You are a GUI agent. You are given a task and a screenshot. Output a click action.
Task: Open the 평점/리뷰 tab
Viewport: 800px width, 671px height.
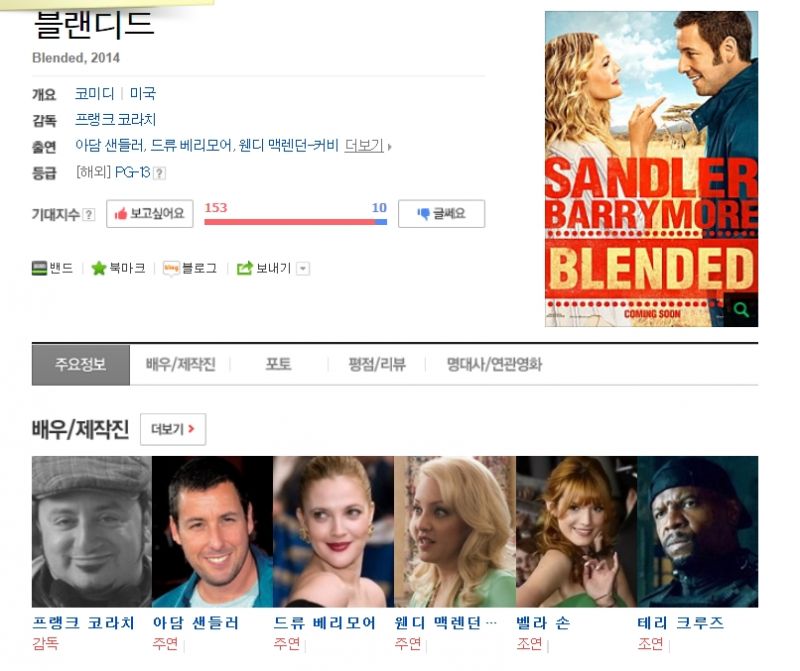point(377,365)
